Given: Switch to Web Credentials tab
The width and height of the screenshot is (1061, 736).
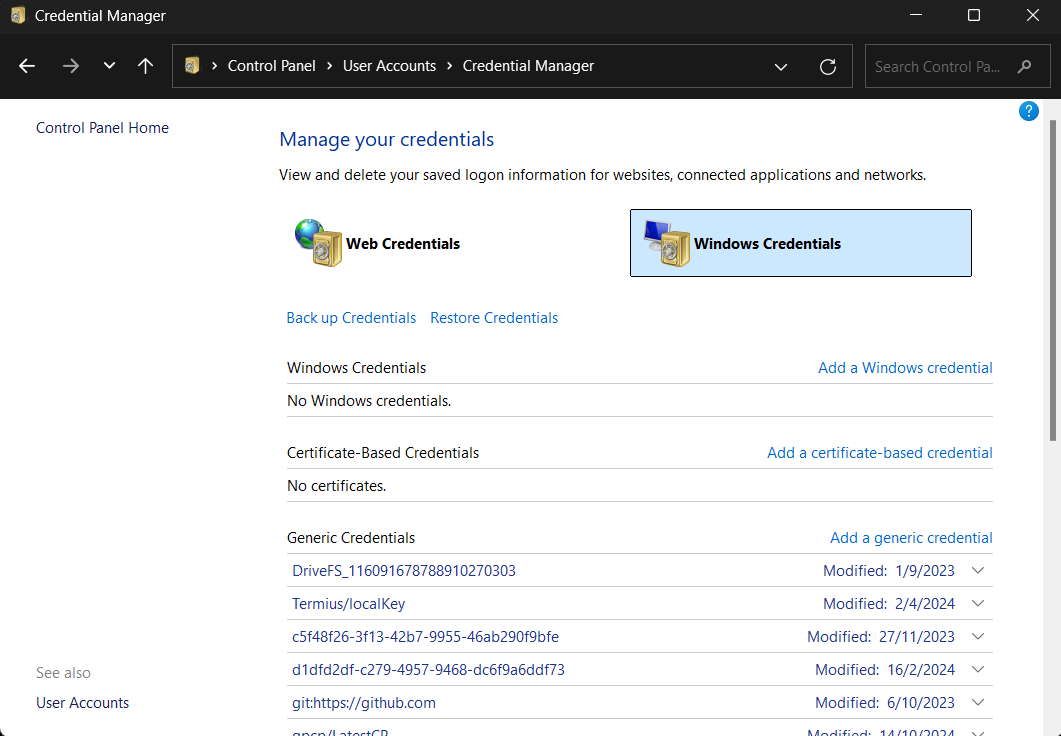Looking at the screenshot, I should pyautogui.click(x=403, y=243).
